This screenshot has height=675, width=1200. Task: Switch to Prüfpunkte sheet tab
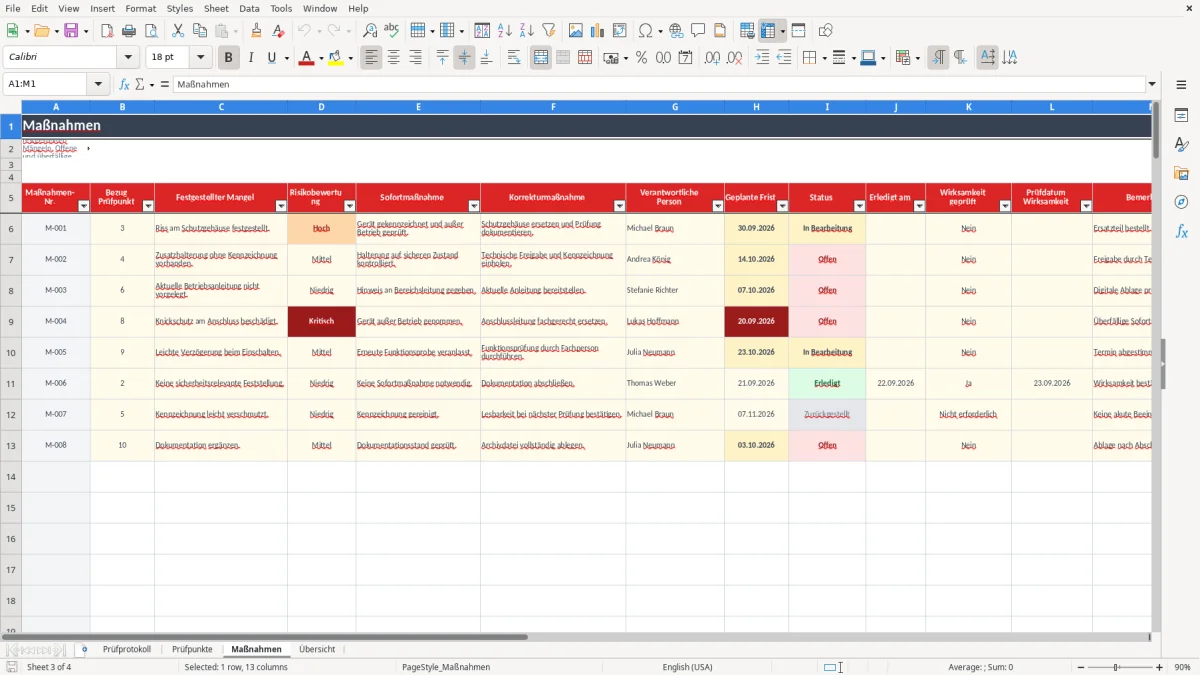192,649
